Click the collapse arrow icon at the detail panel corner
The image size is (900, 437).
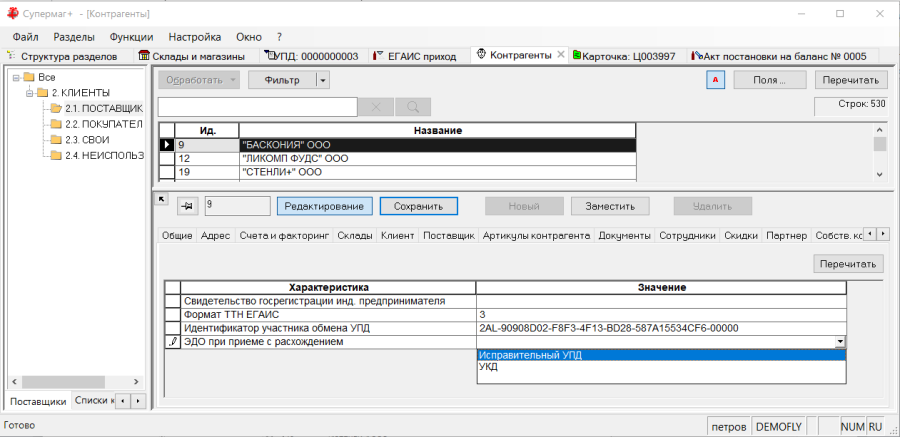click(161, 199)
